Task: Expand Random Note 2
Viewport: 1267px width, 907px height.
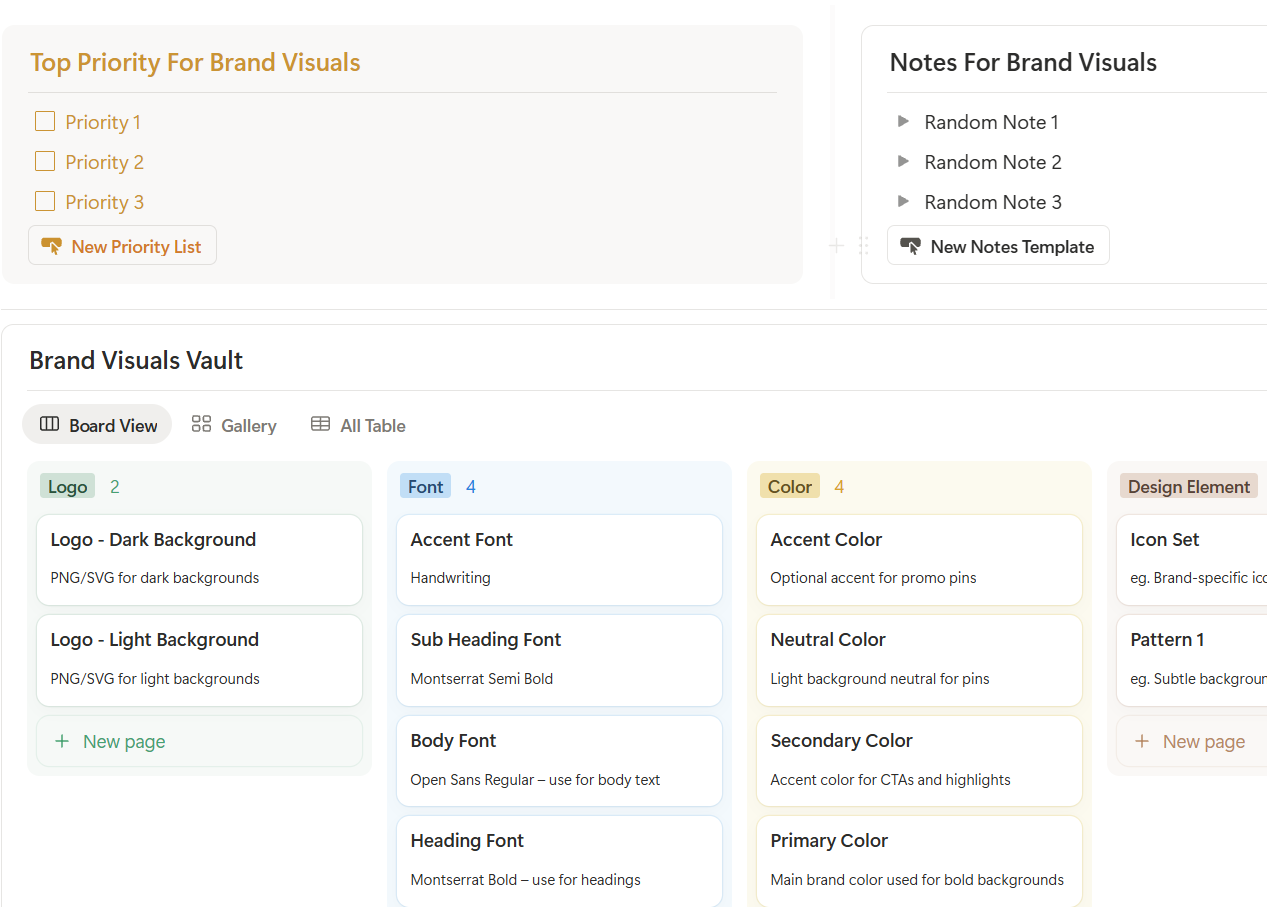Action: 903,161
